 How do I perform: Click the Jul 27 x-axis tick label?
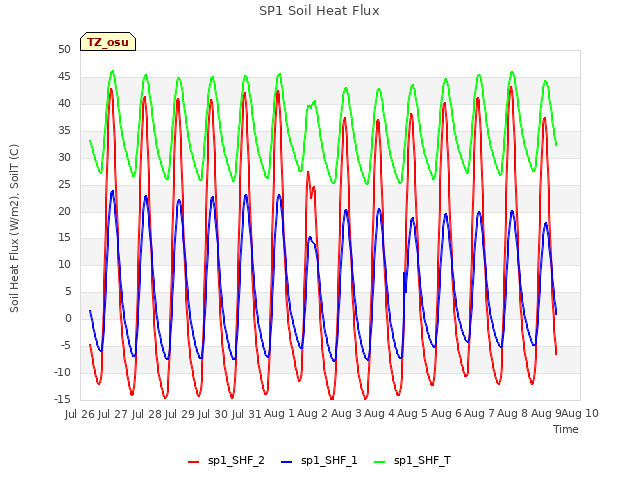coord(113,414)
